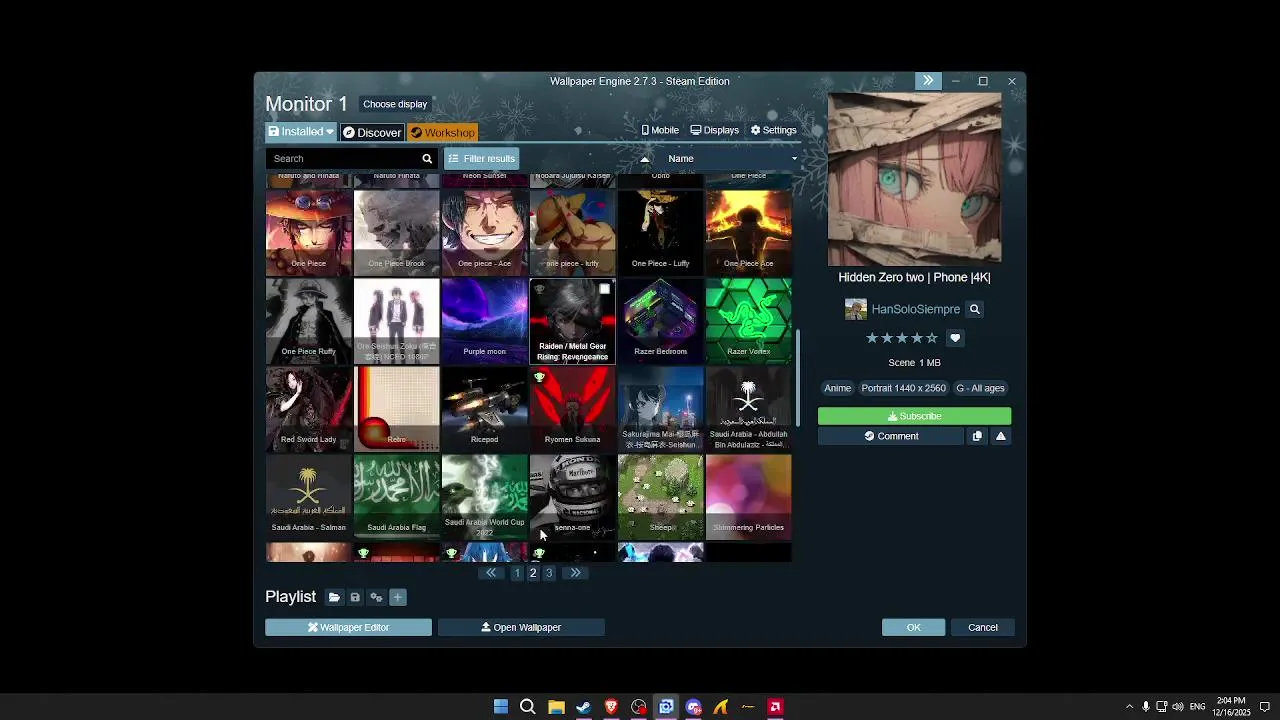Image resolution: width=1280 pixels, height=720 pixels.
Task: Copy wallpaper link icon beside Comment
Action: [977, 436]
